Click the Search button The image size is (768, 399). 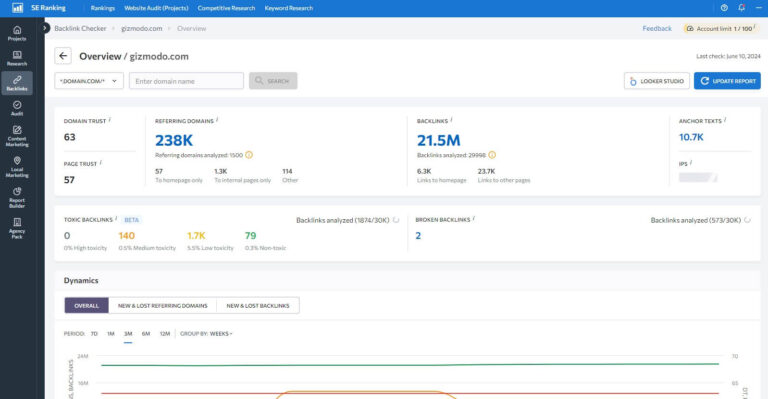tap(273, 81)
